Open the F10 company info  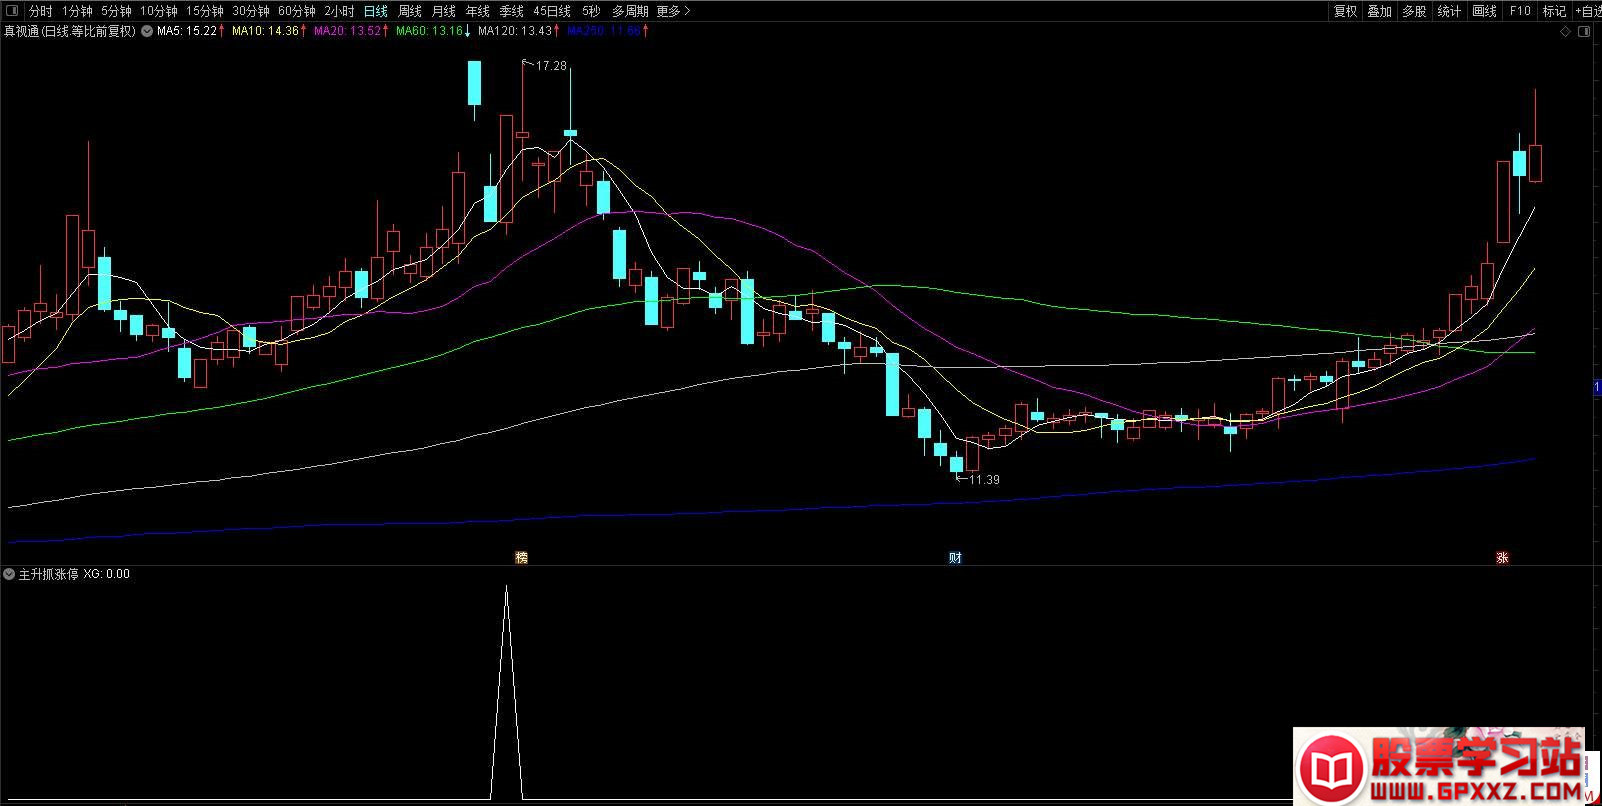pos(1520,11)
